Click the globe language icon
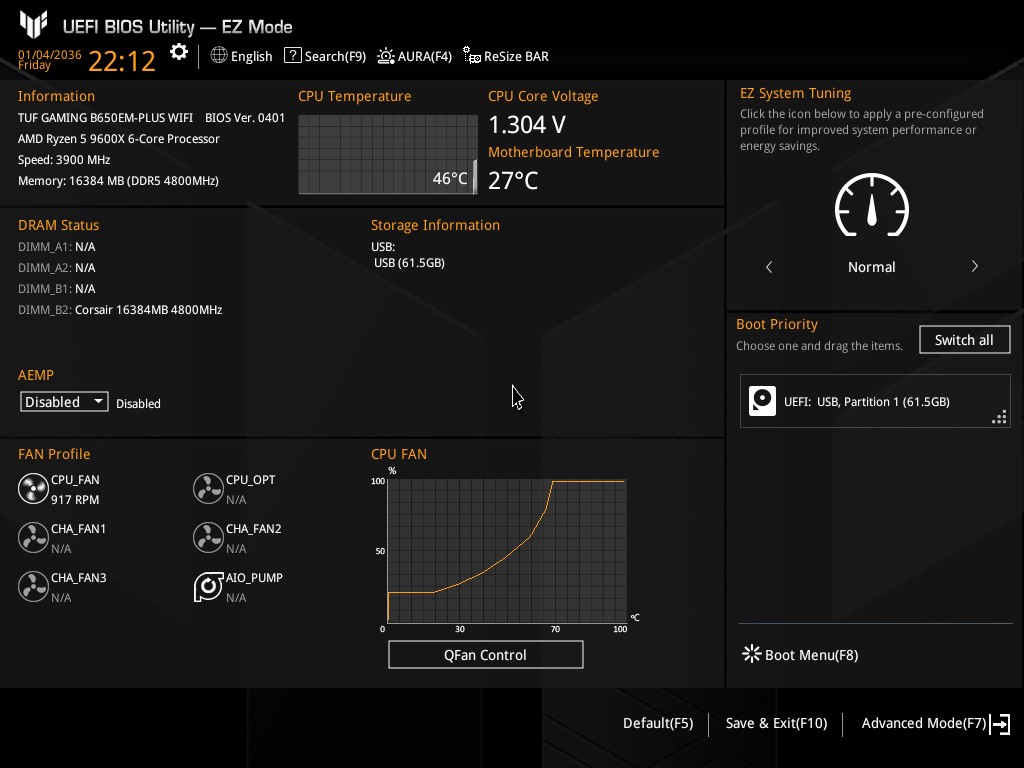The image size is (1024, 768). click(x=219, y=56)
